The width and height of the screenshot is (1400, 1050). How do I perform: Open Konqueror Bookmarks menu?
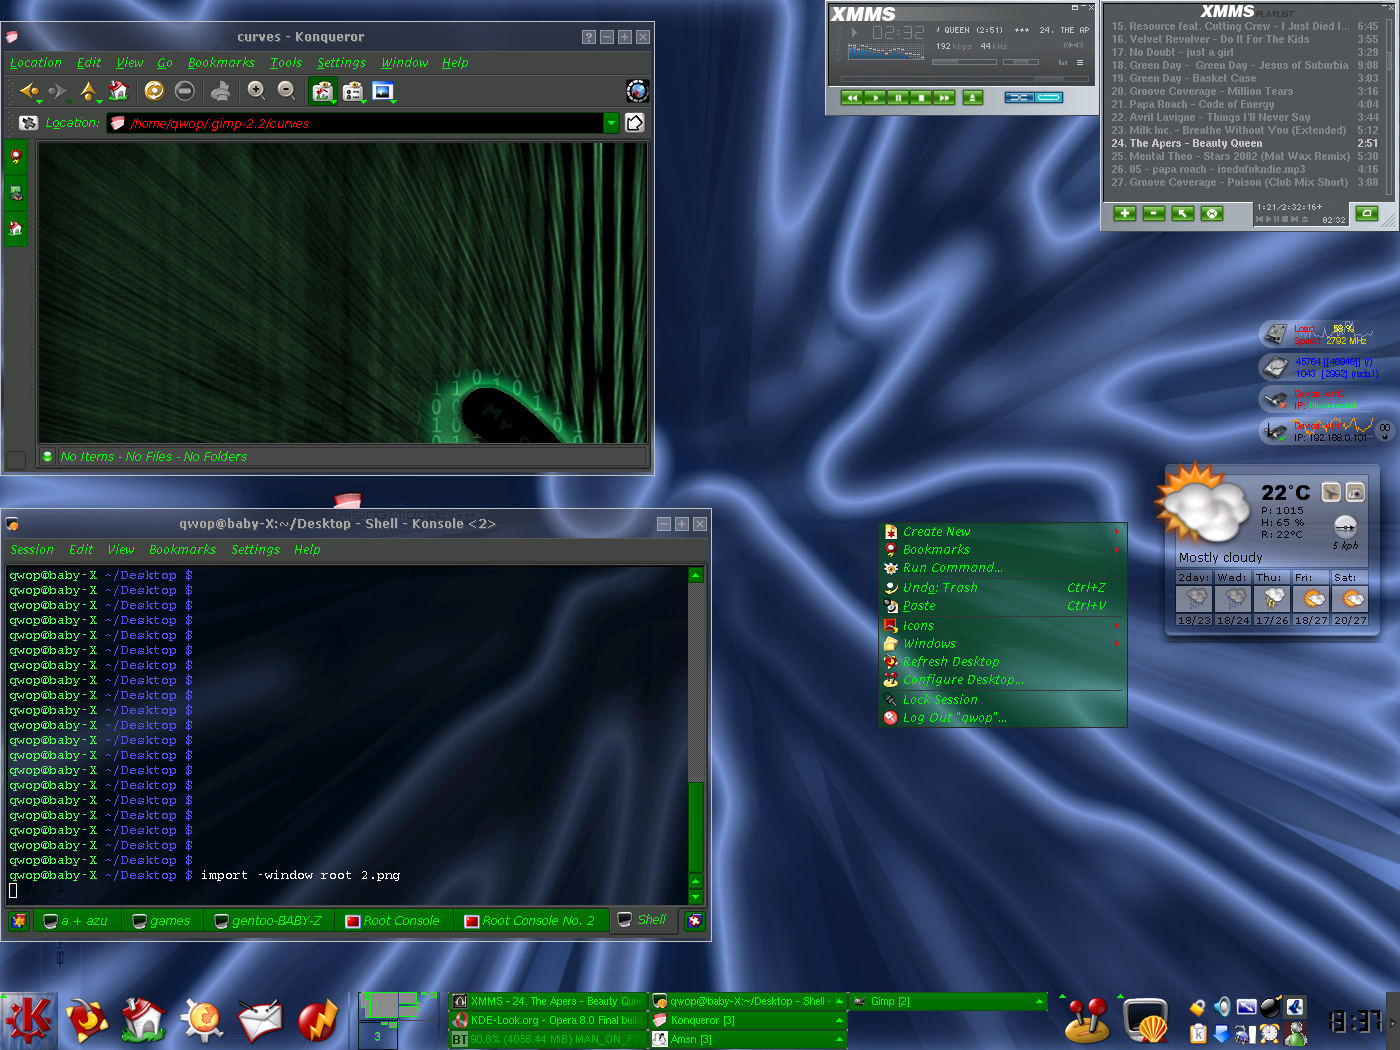coord(221,62)
